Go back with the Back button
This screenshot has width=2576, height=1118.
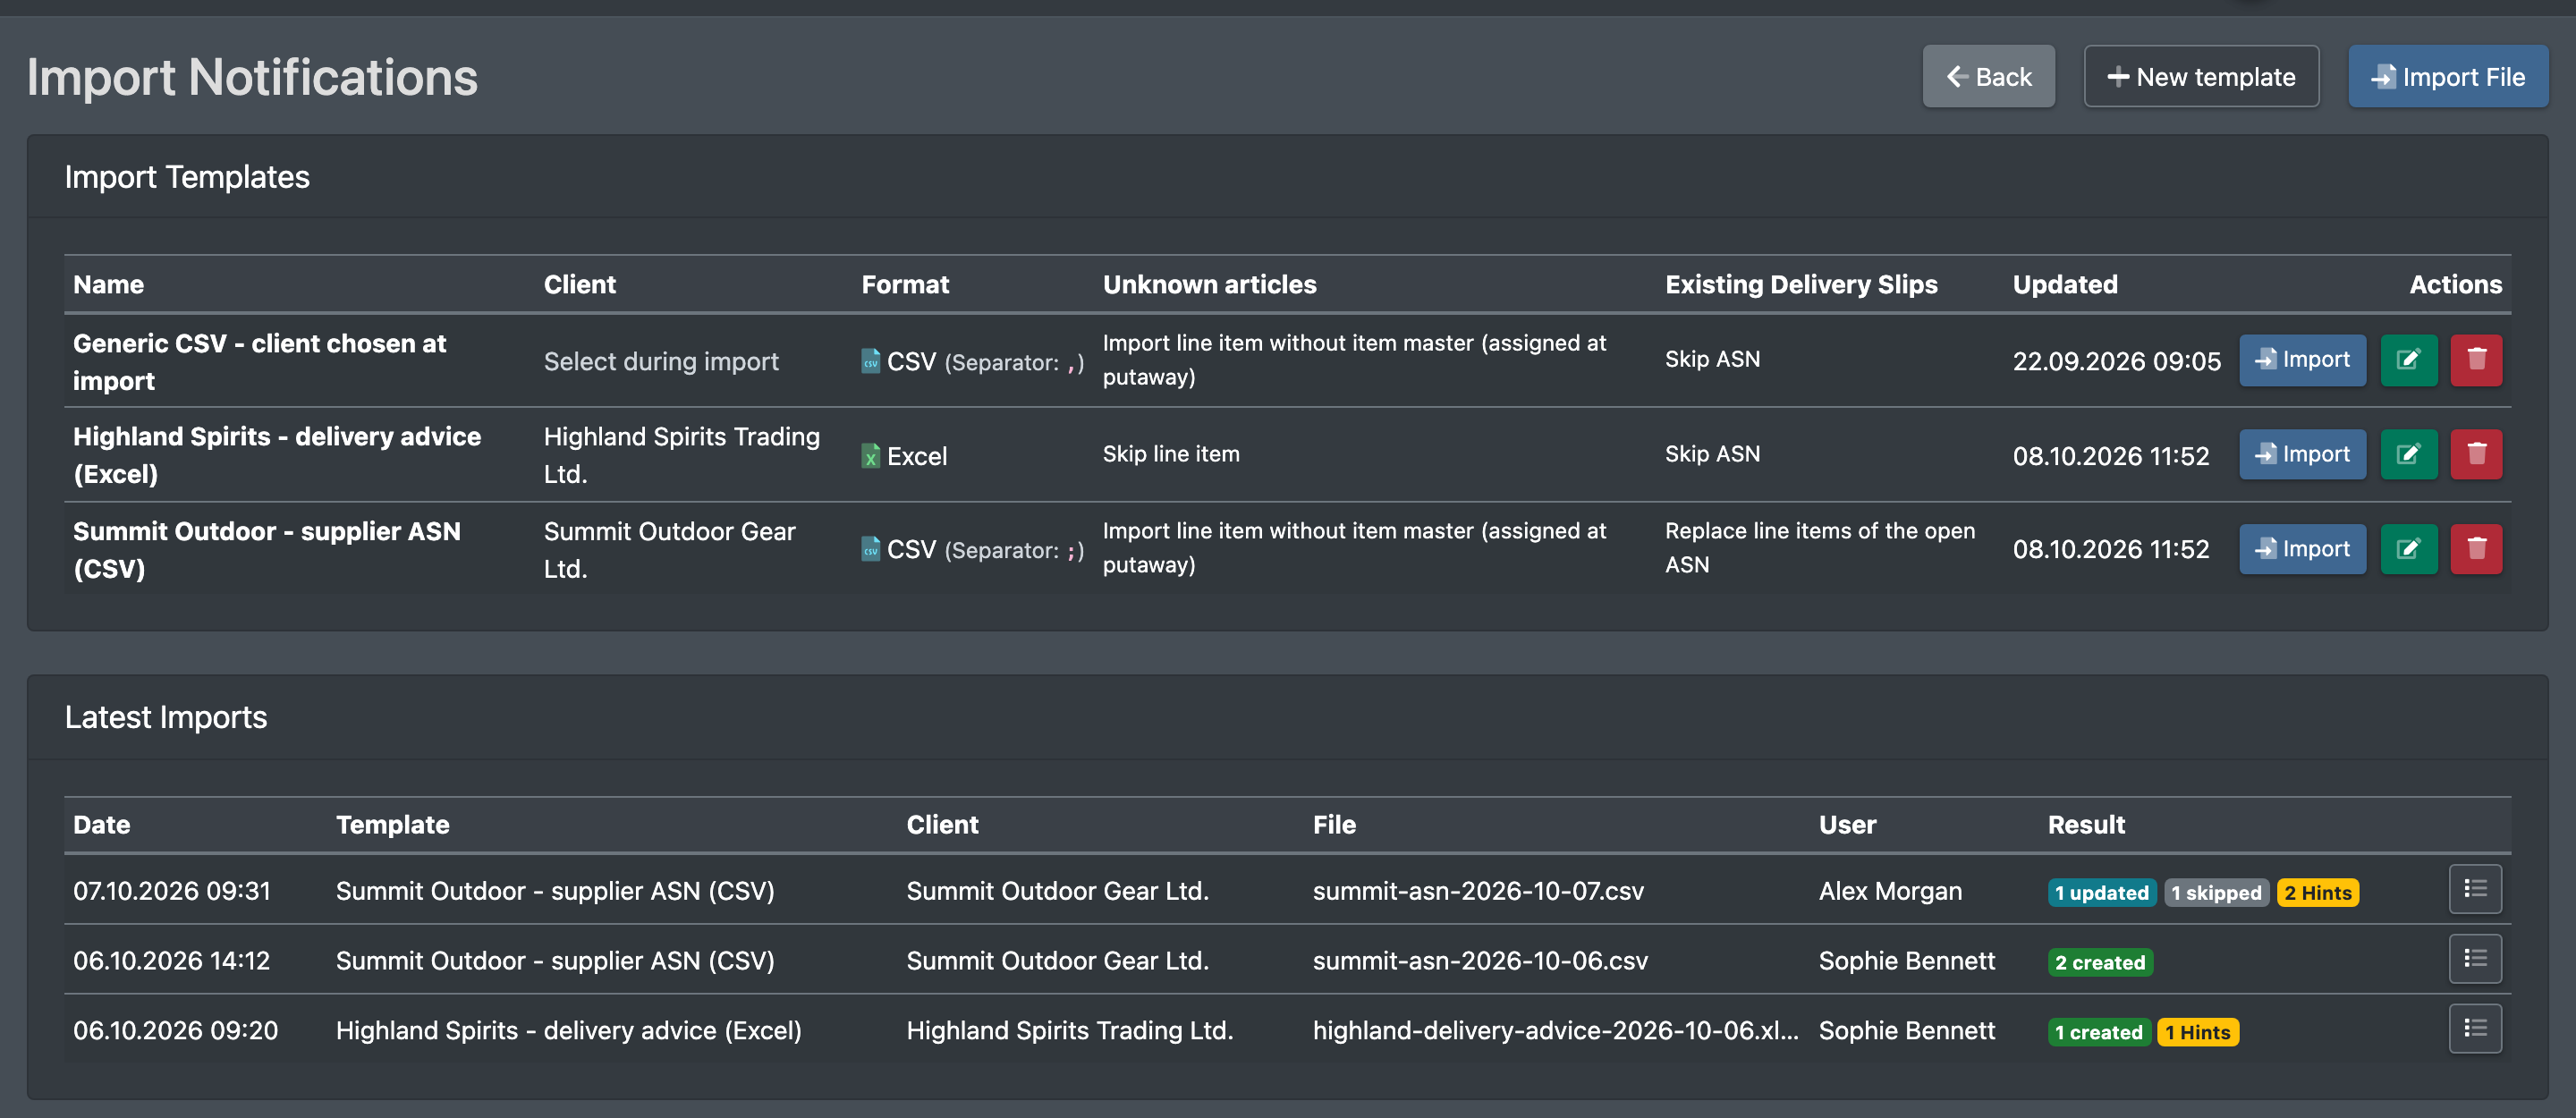tap(1988, 77)
